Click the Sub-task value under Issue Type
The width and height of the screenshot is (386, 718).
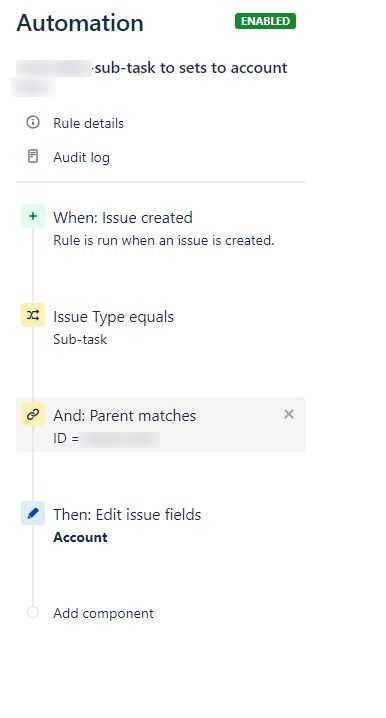coord(80,339)
